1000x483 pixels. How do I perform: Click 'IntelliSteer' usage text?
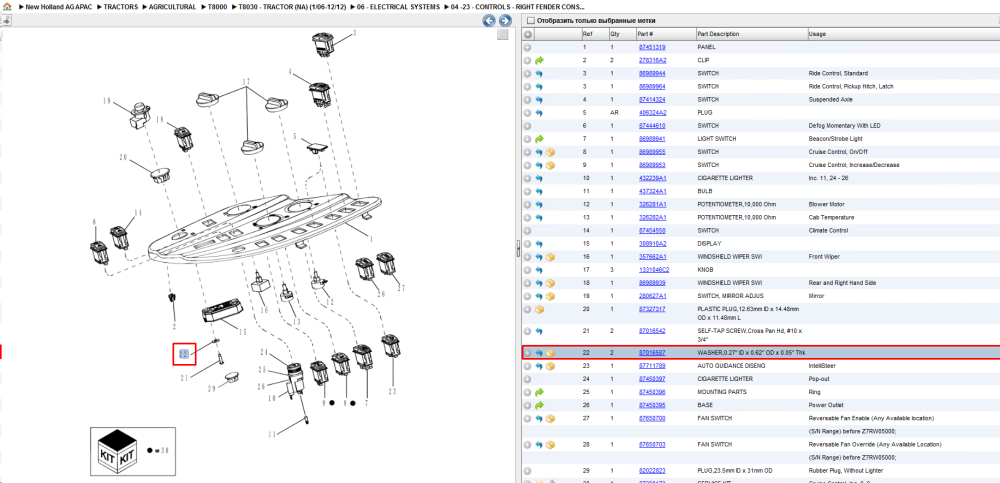point(822,366)
